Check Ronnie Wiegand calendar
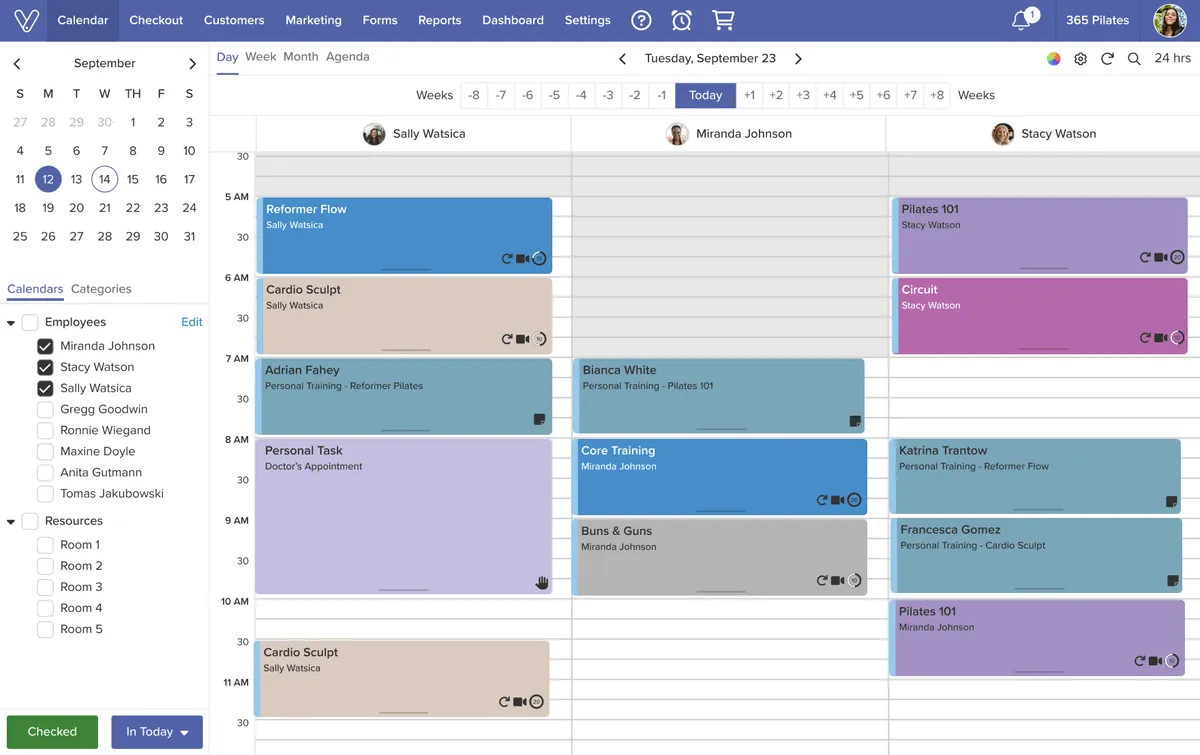 [x=45, y=430]
